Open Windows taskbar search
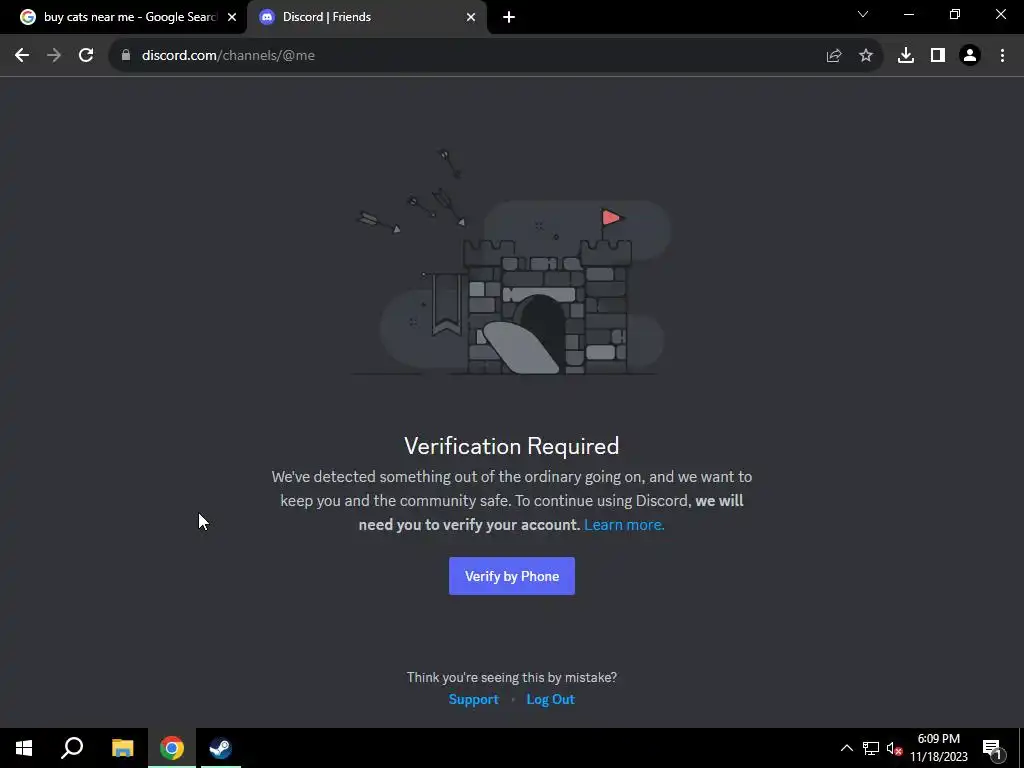Image resolution: width=1024 pixels, height=768 pixels. (72, 748)
